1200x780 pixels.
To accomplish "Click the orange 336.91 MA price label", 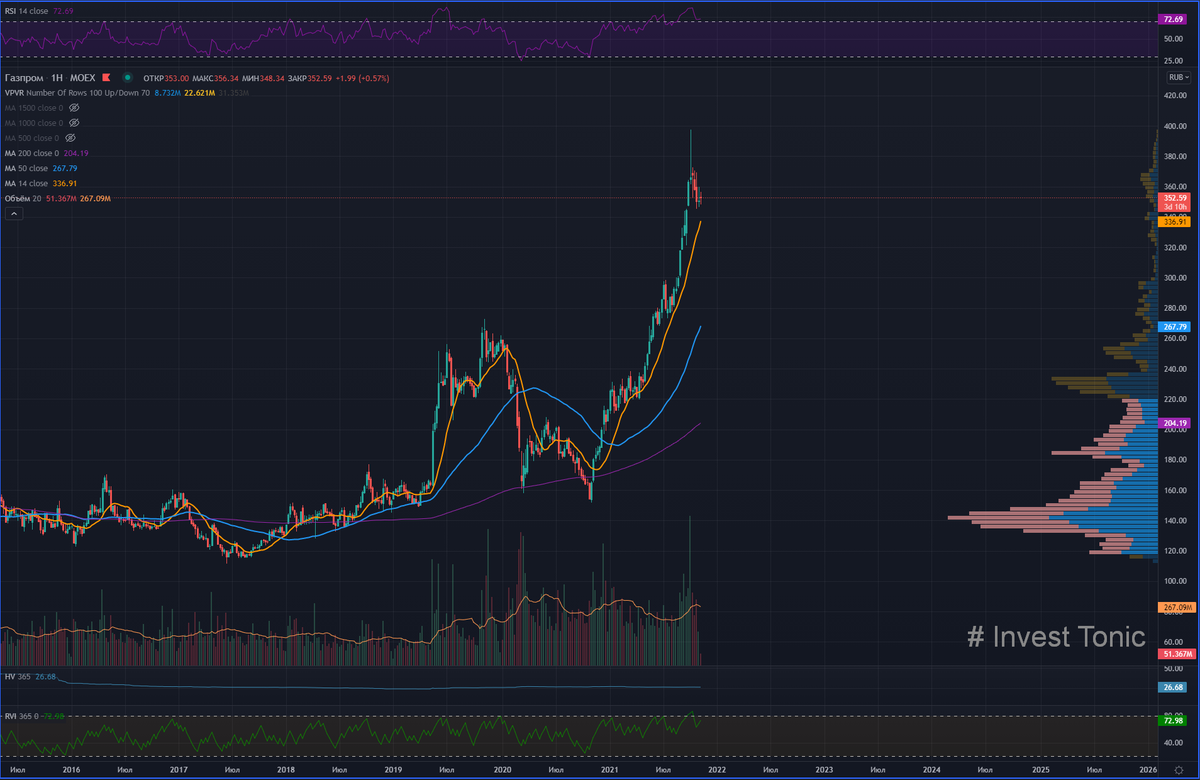I will click(1173, 221).
